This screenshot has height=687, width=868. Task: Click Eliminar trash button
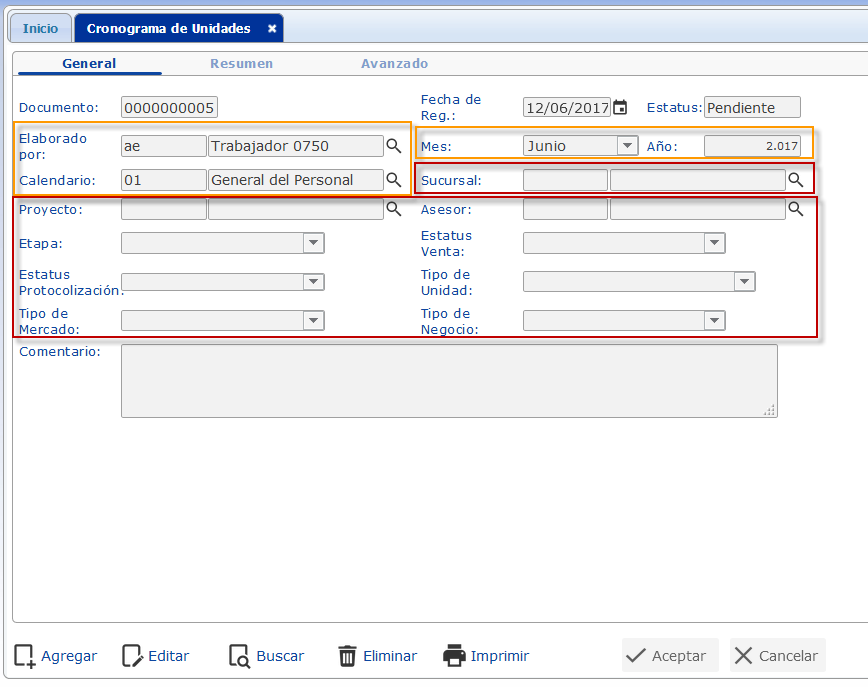click(x=377, y=656)
